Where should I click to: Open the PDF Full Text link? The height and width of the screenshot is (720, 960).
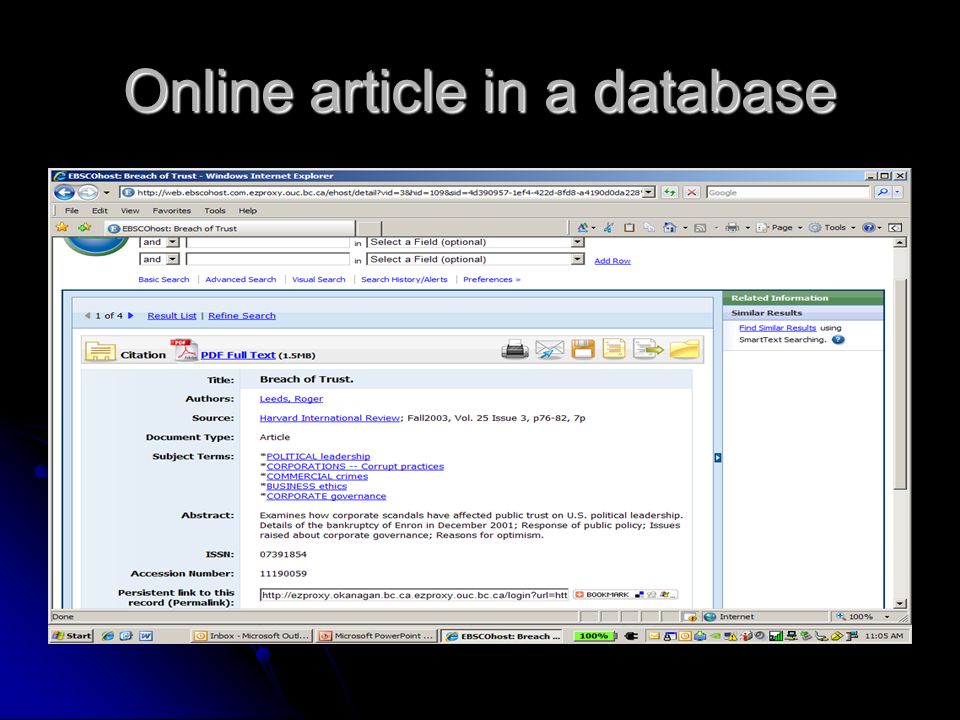tap(238, 355)
